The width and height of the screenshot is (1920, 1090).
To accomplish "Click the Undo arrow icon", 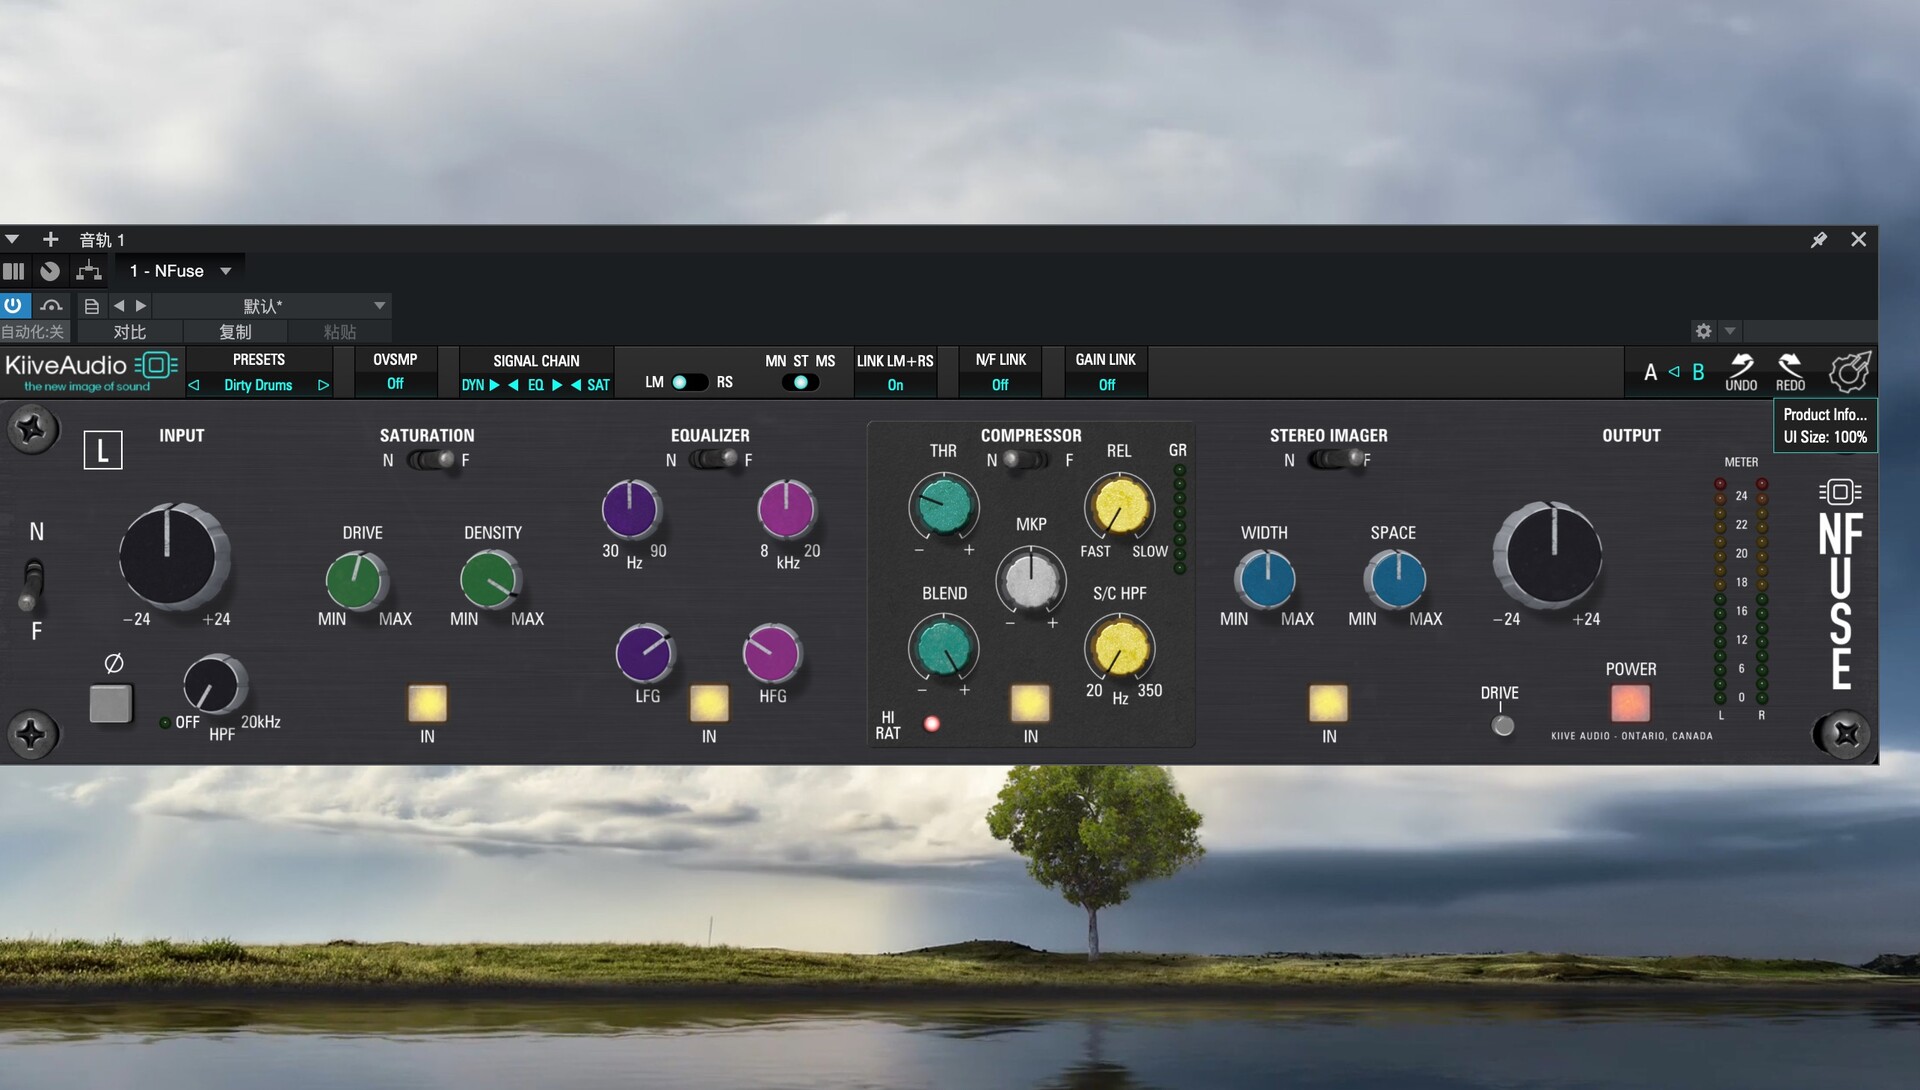I will [1741, 366].
